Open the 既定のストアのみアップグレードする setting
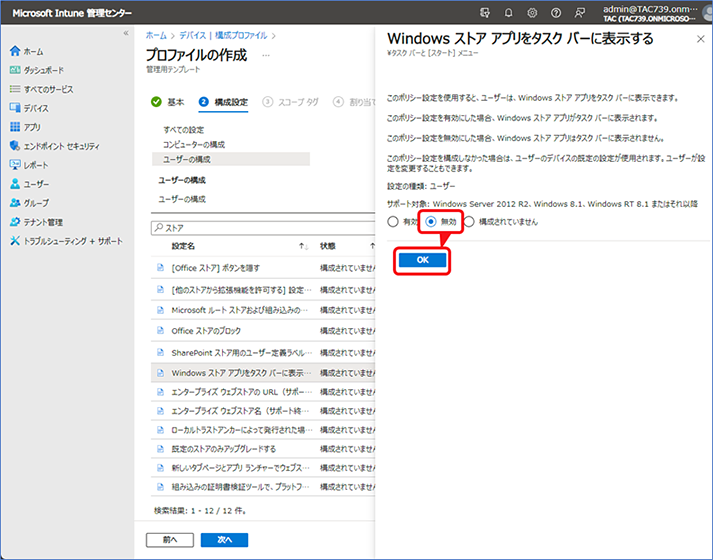This screenshot has height=560, width=713. click(x=224, y=449)
